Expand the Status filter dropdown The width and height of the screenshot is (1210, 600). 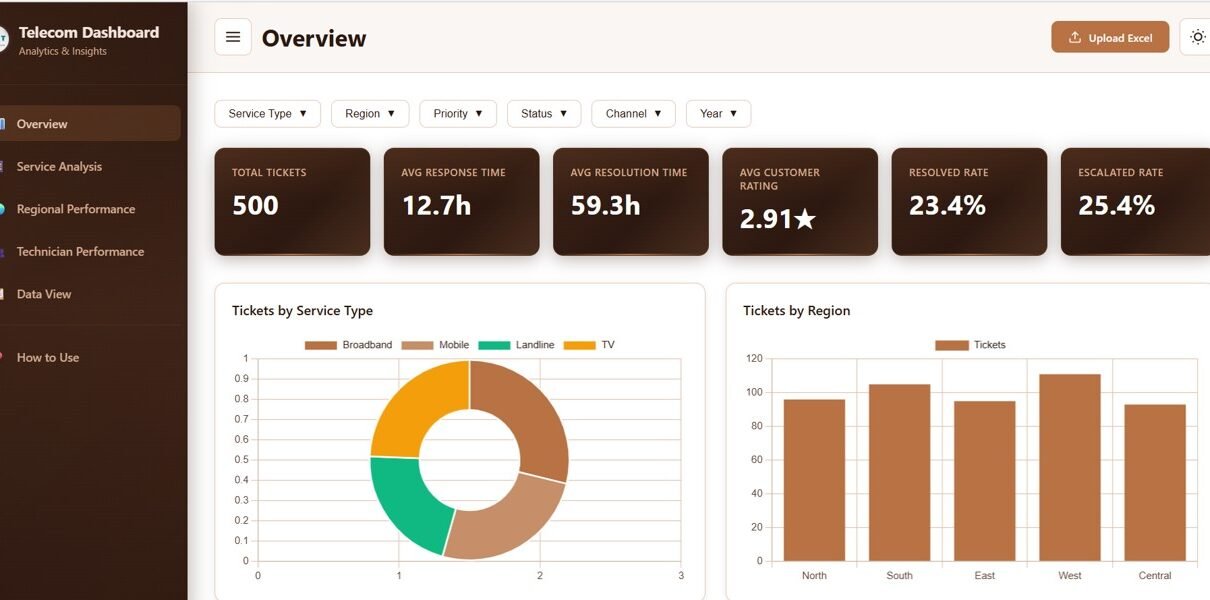point(544,114)
